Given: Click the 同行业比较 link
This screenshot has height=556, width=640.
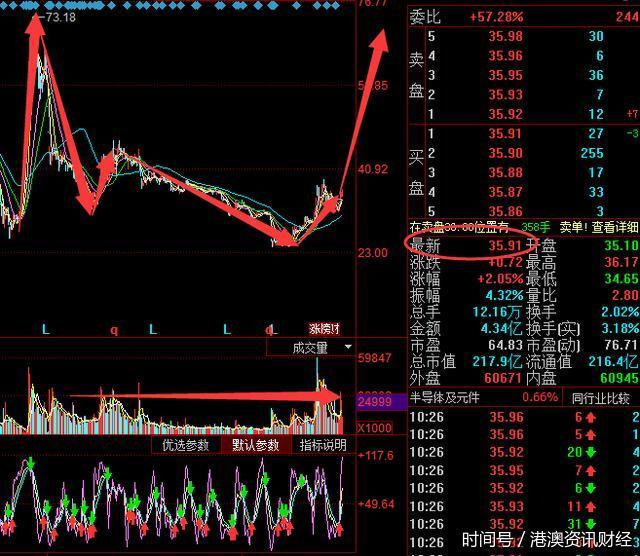Looking at the screenshot, I should [x=600, y=398].
